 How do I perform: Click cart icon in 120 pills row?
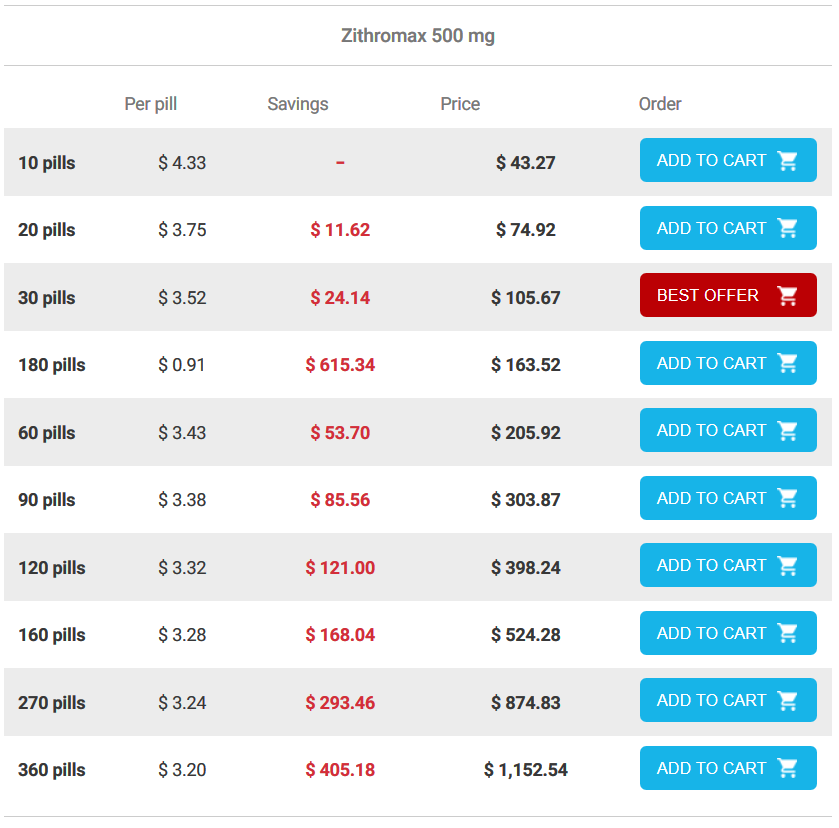(x=788, y=566)
